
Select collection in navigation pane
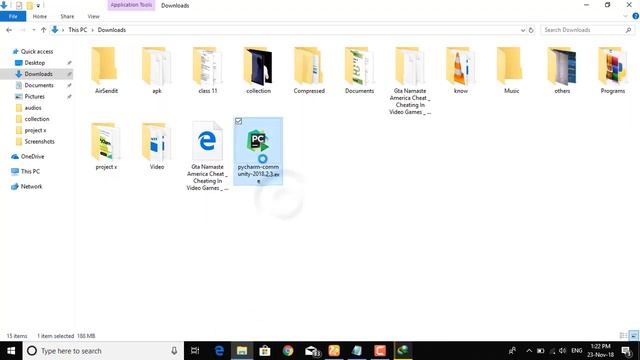(37, 119)
